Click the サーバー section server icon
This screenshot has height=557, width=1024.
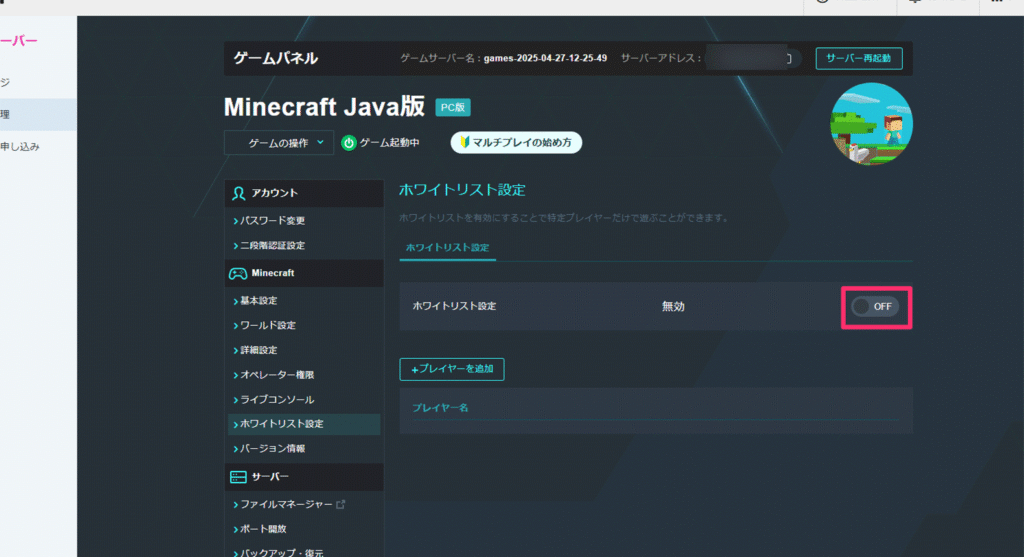point(238,477)
